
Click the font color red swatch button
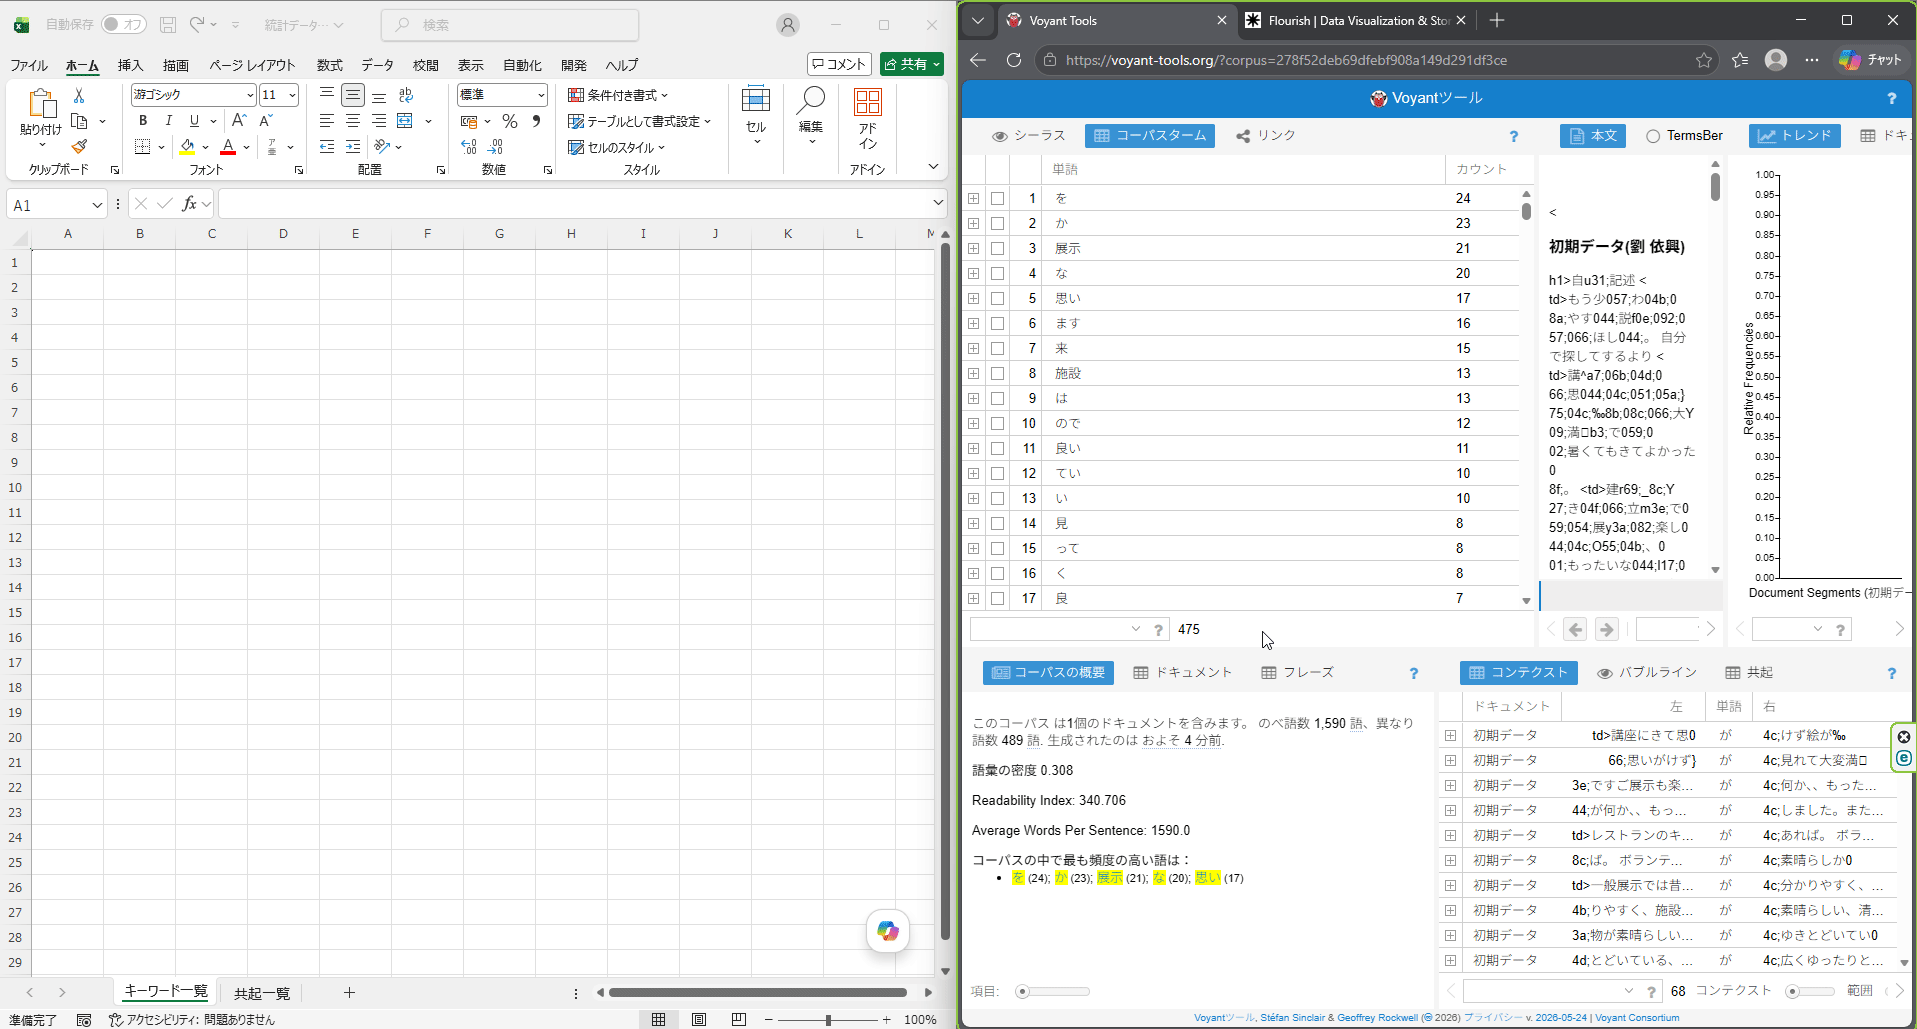click(228, 147)
